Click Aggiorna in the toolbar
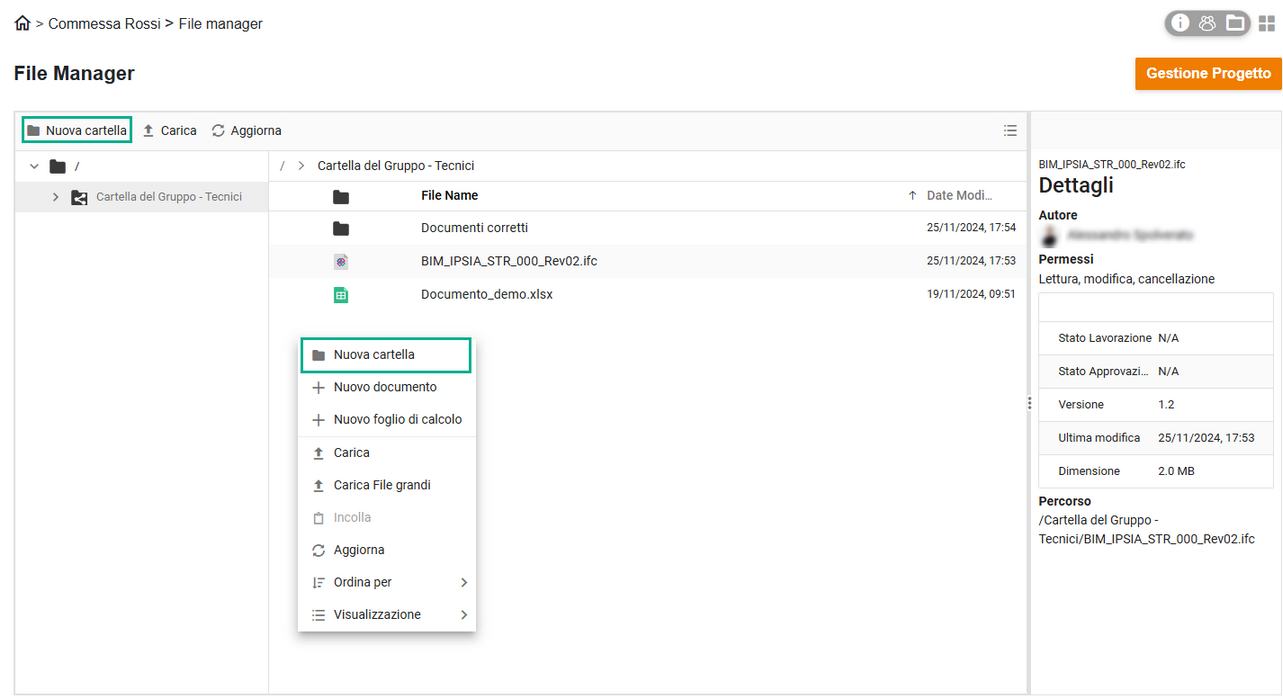 coord(246,131)
